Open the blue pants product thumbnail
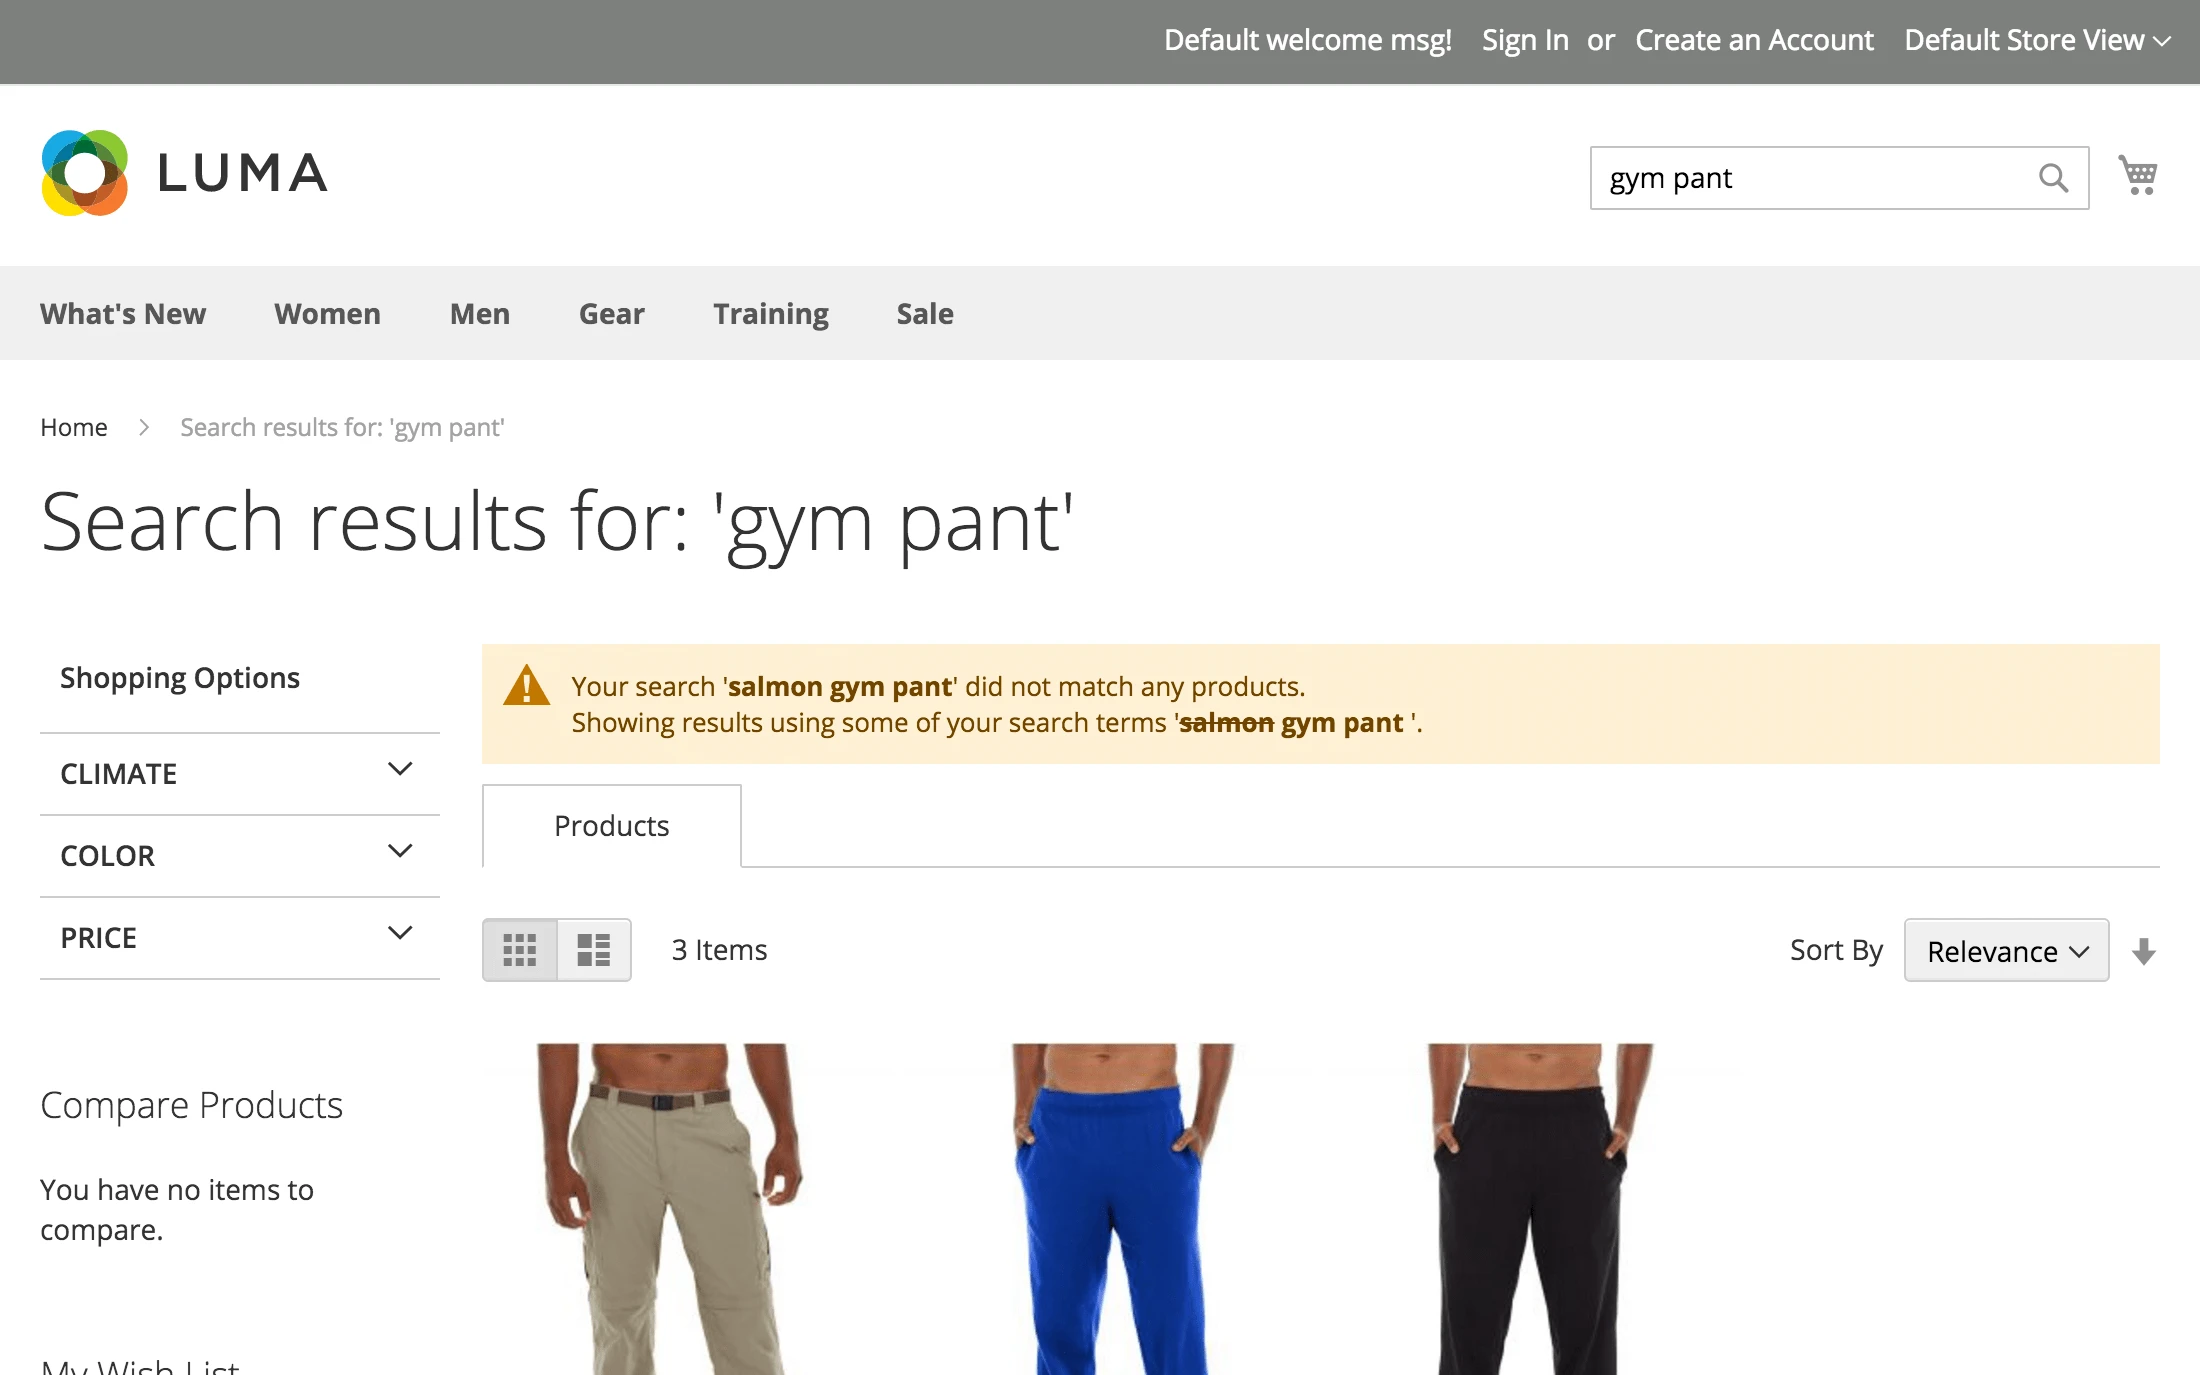The image size is (2200, 1375). point(1122,1208)
